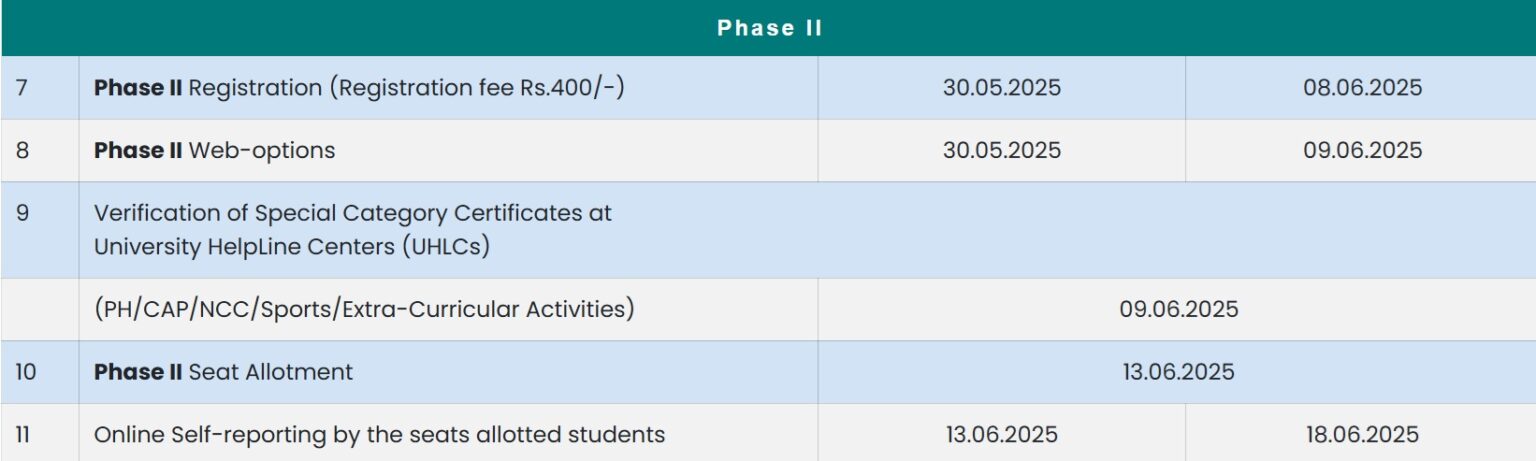Click serial number 11 cell
This screenshot has height=461, width=1536.
(23, 435)
